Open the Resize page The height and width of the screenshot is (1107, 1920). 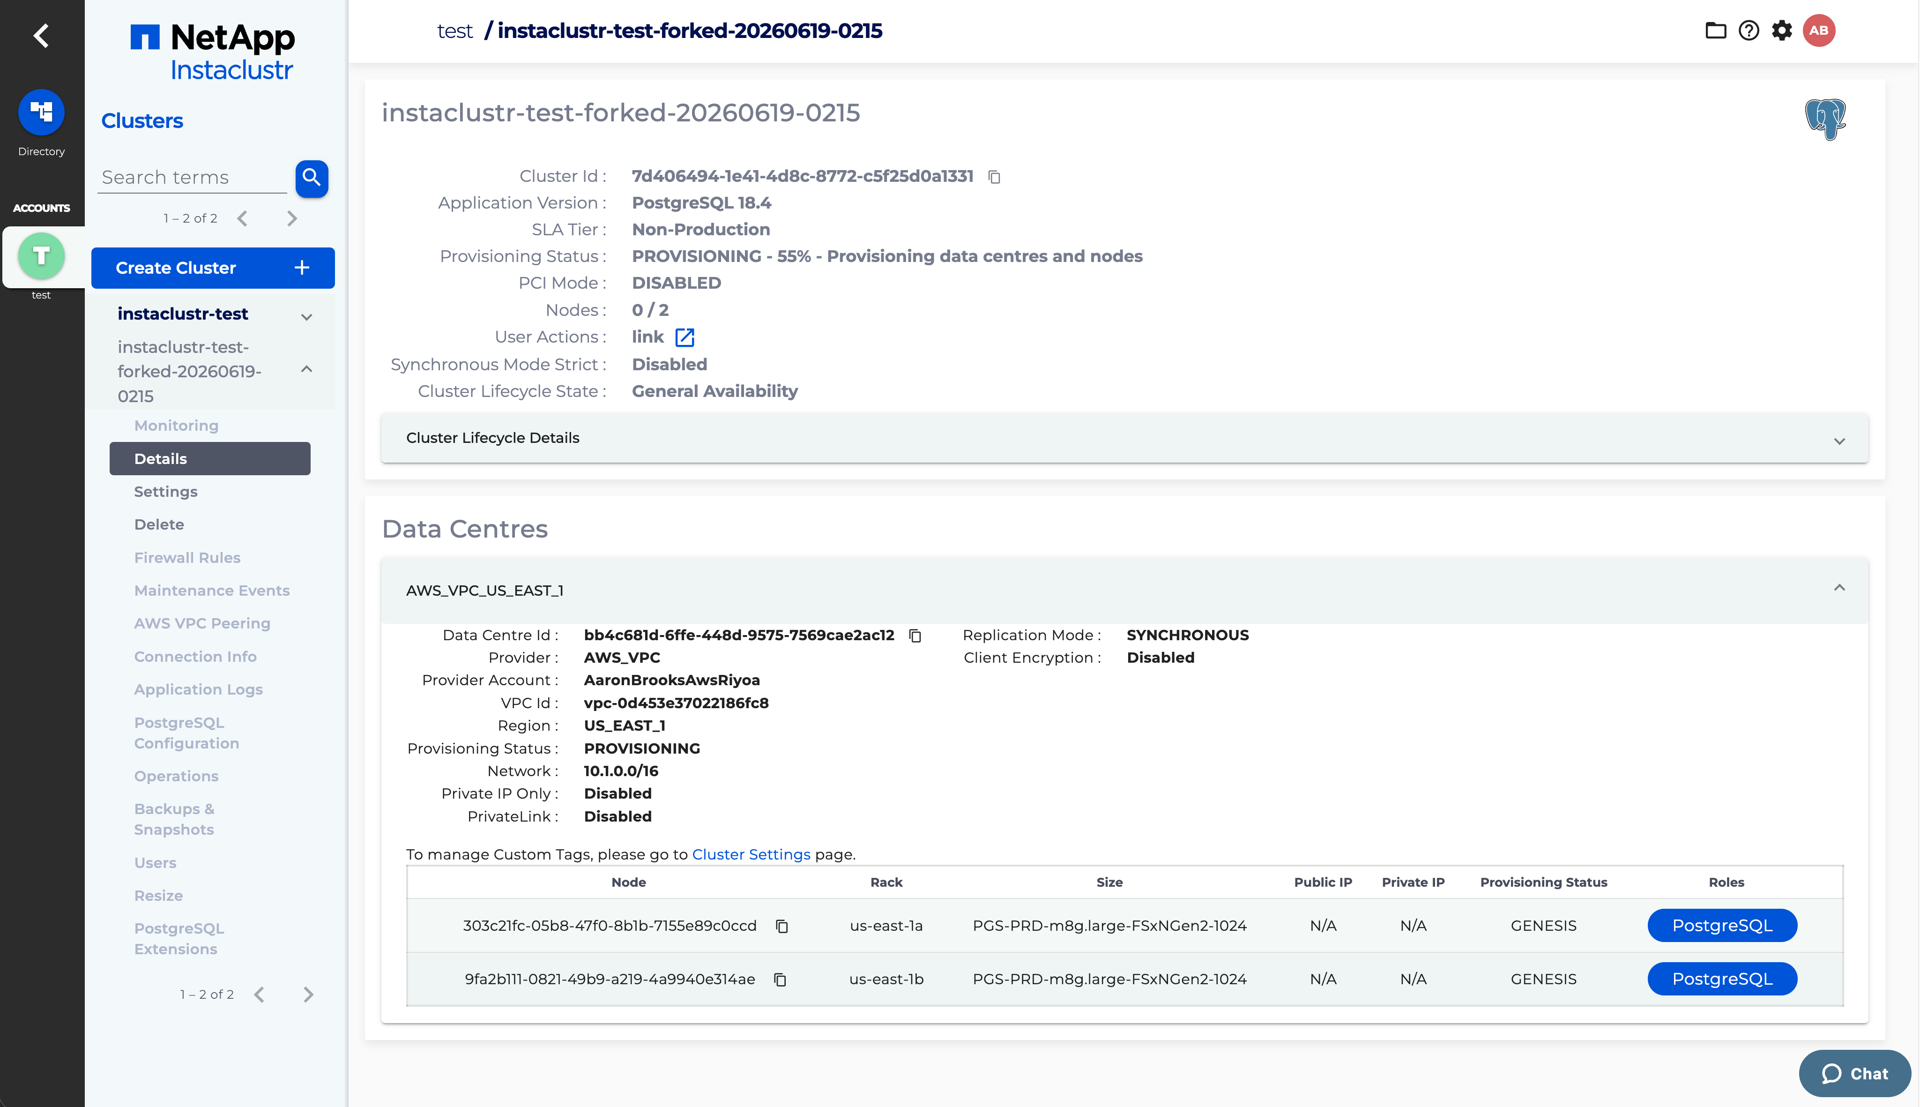coord(158,896)
